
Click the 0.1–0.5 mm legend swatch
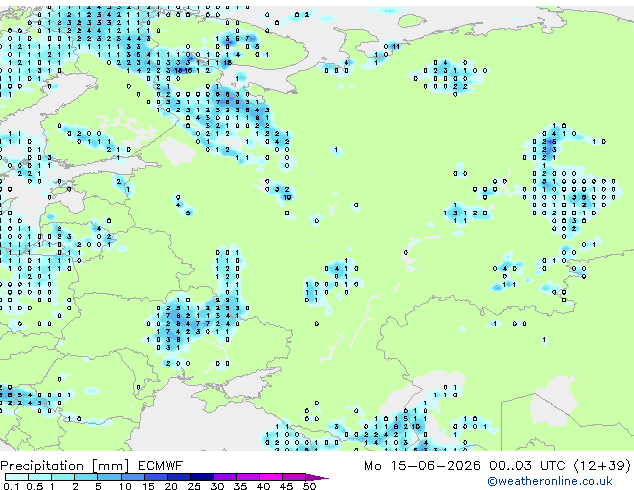pos(17,477)
